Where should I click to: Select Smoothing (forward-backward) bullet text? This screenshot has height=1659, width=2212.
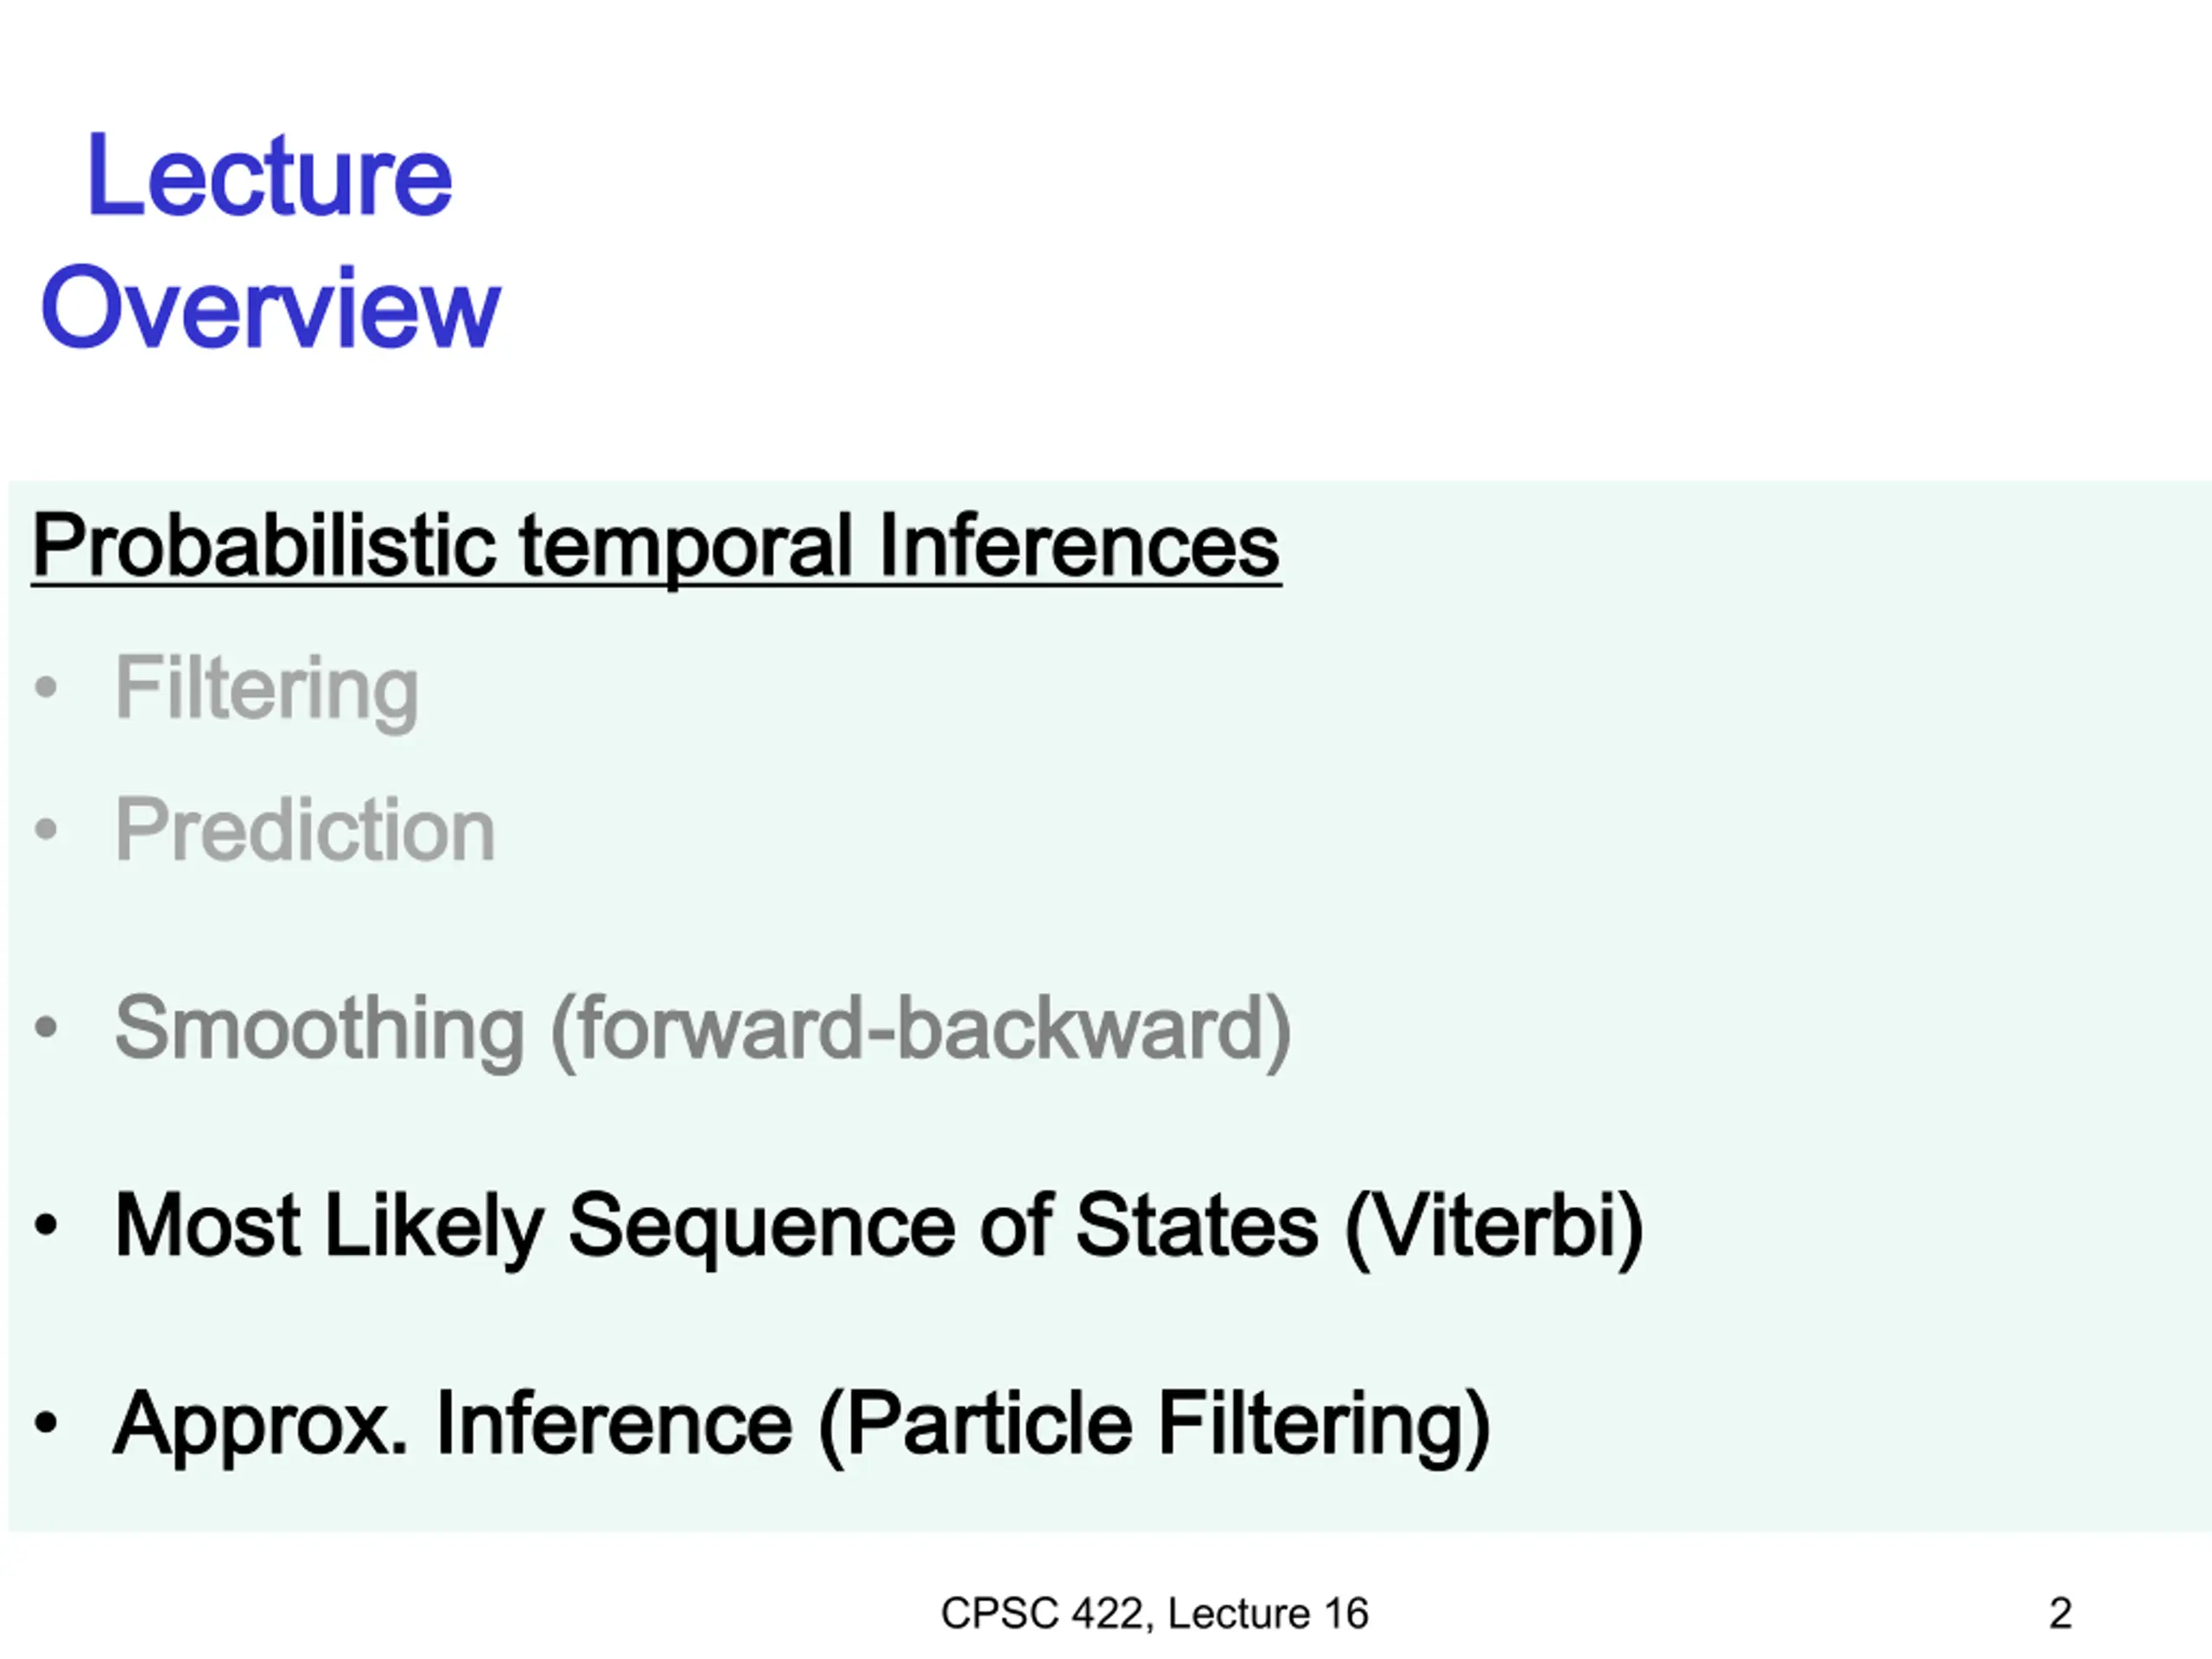[x=703, y=1030]
